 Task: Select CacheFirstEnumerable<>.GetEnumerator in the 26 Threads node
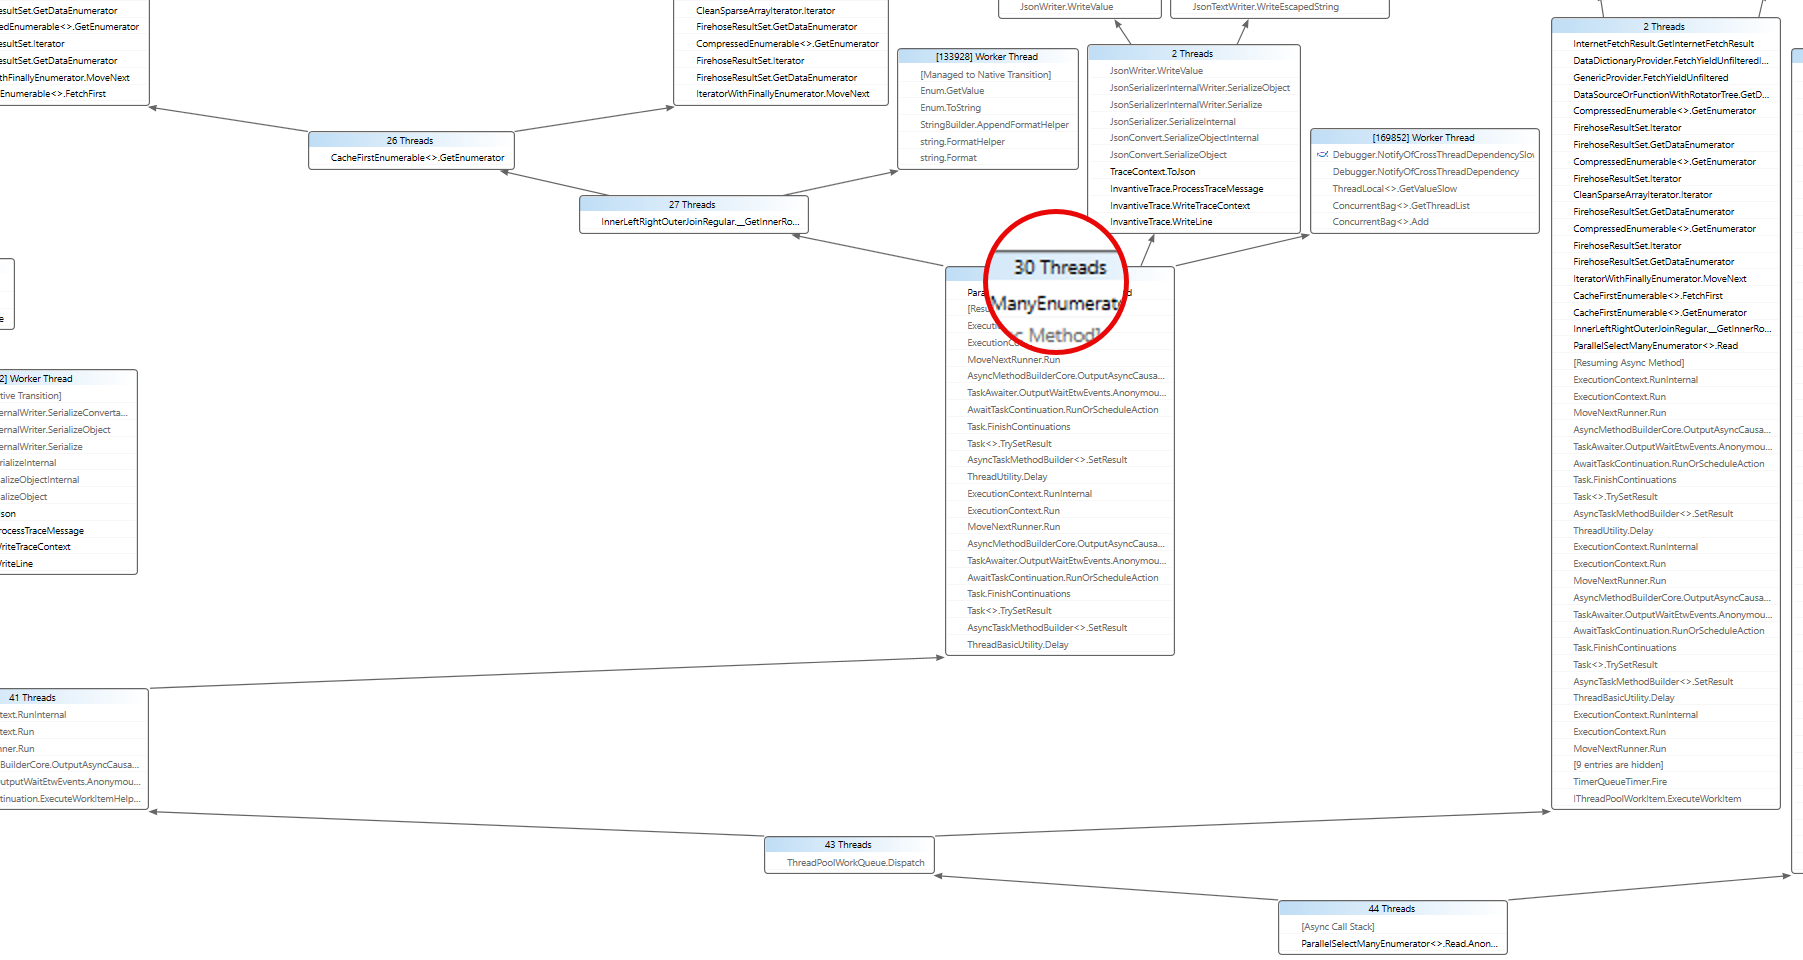(417, 158)
